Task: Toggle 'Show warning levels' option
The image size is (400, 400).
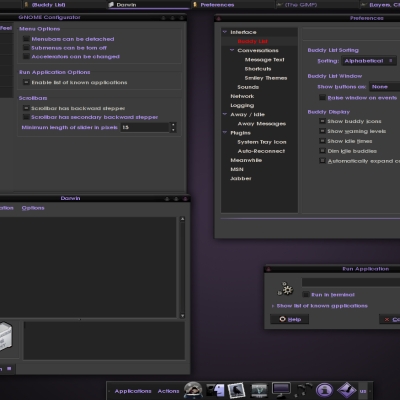Action: 322,131
